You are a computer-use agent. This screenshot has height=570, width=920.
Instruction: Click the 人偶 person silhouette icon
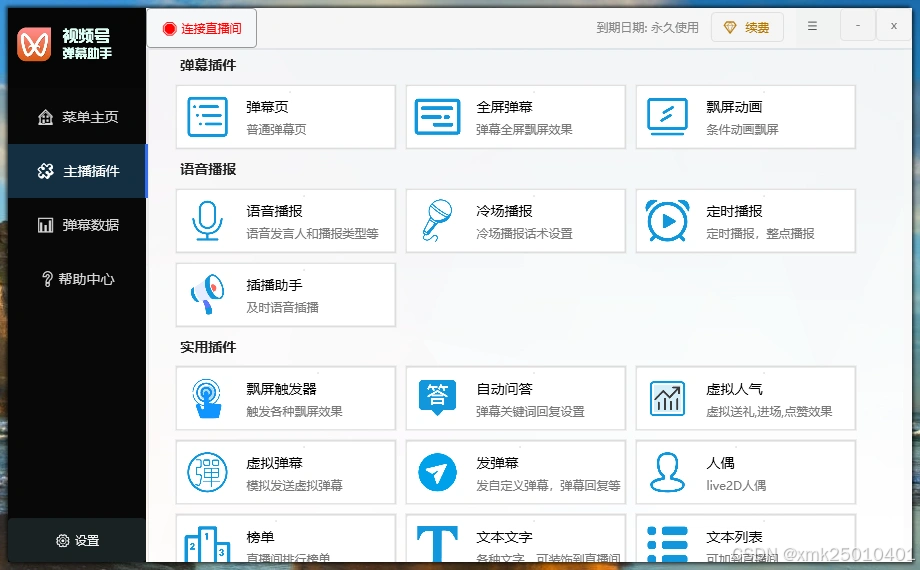tap(667, 472)
